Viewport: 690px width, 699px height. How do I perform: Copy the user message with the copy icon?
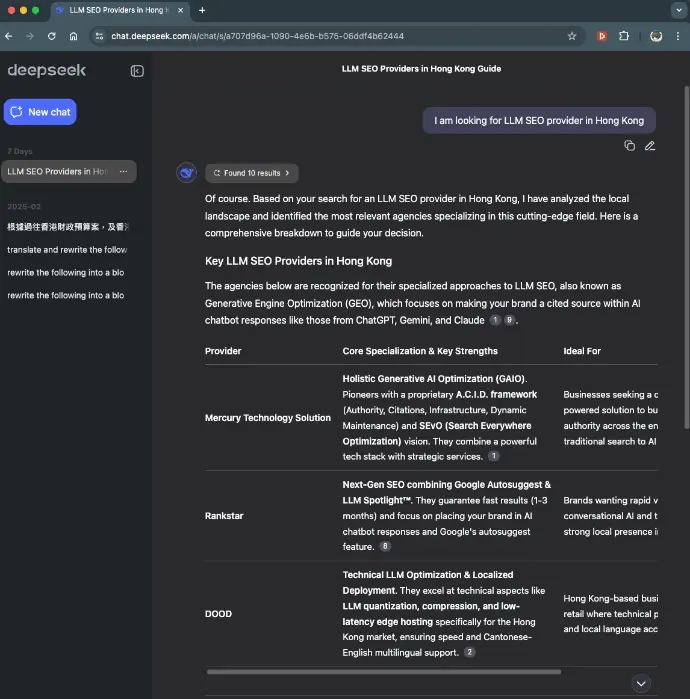coord(629,146)
